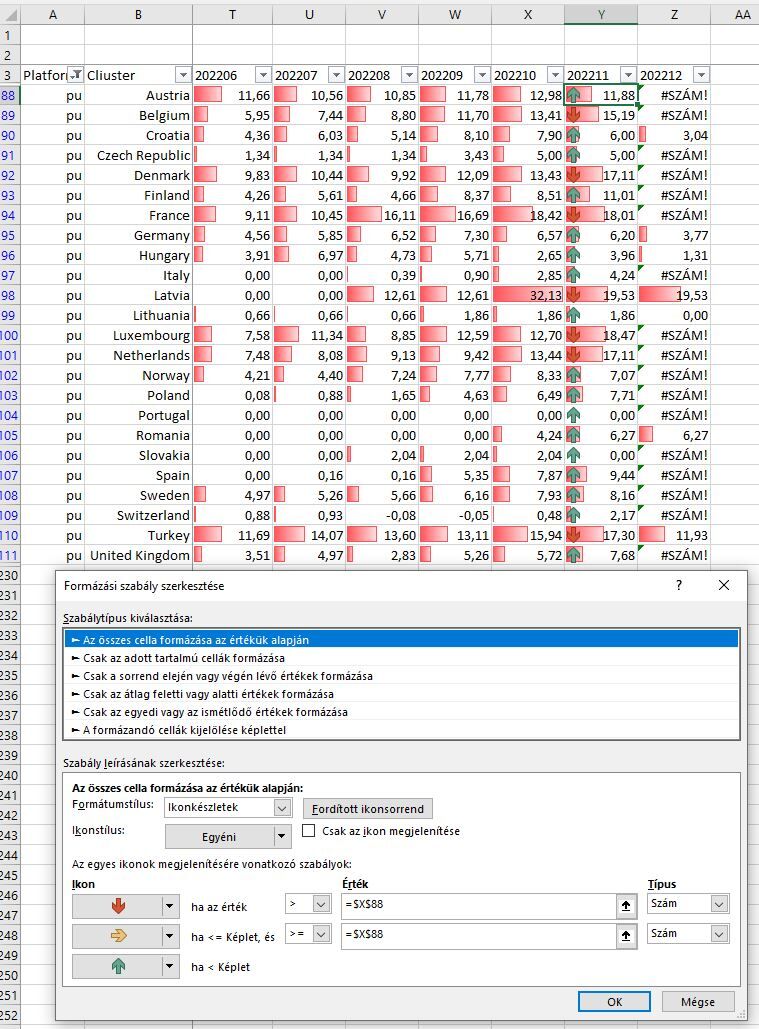The height and width of the screenshot is (1029, 759).
Task: Open first Típus 'Szám' dropdown
Action: [x=719, y=904]
